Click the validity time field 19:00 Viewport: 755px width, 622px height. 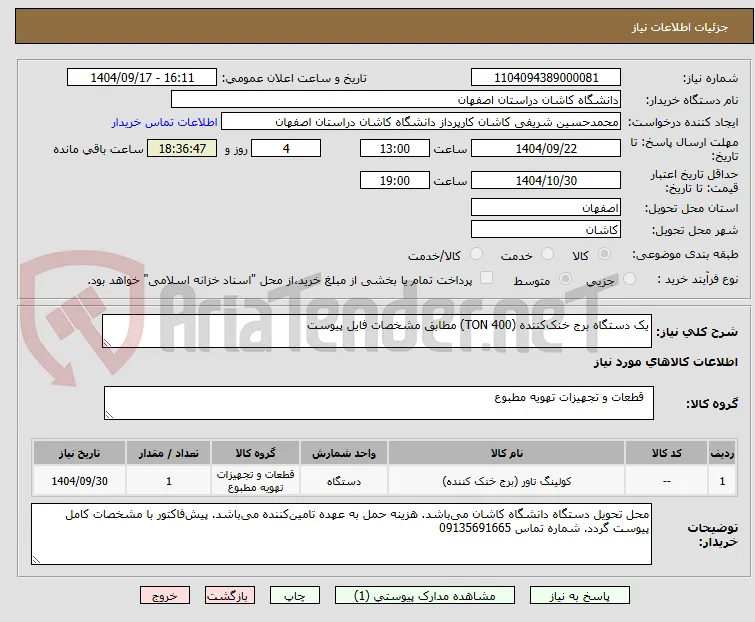pos(395,181)
